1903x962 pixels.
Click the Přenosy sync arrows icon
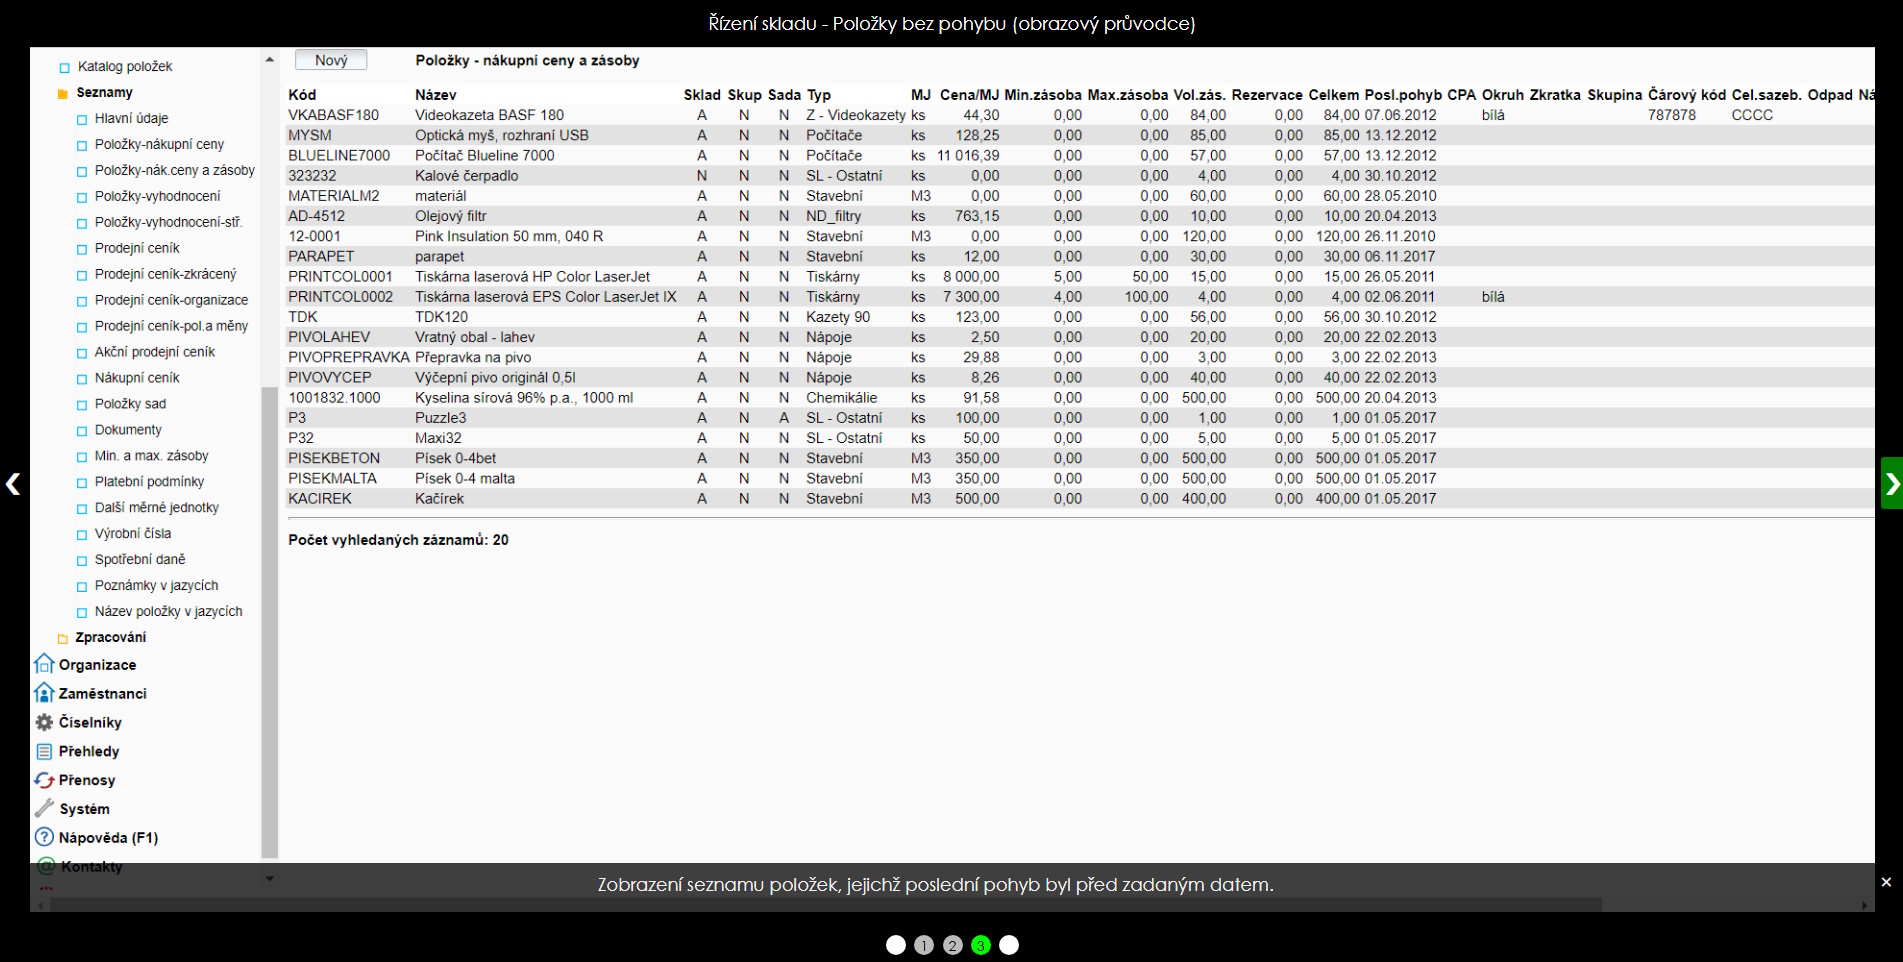point(44,780)
